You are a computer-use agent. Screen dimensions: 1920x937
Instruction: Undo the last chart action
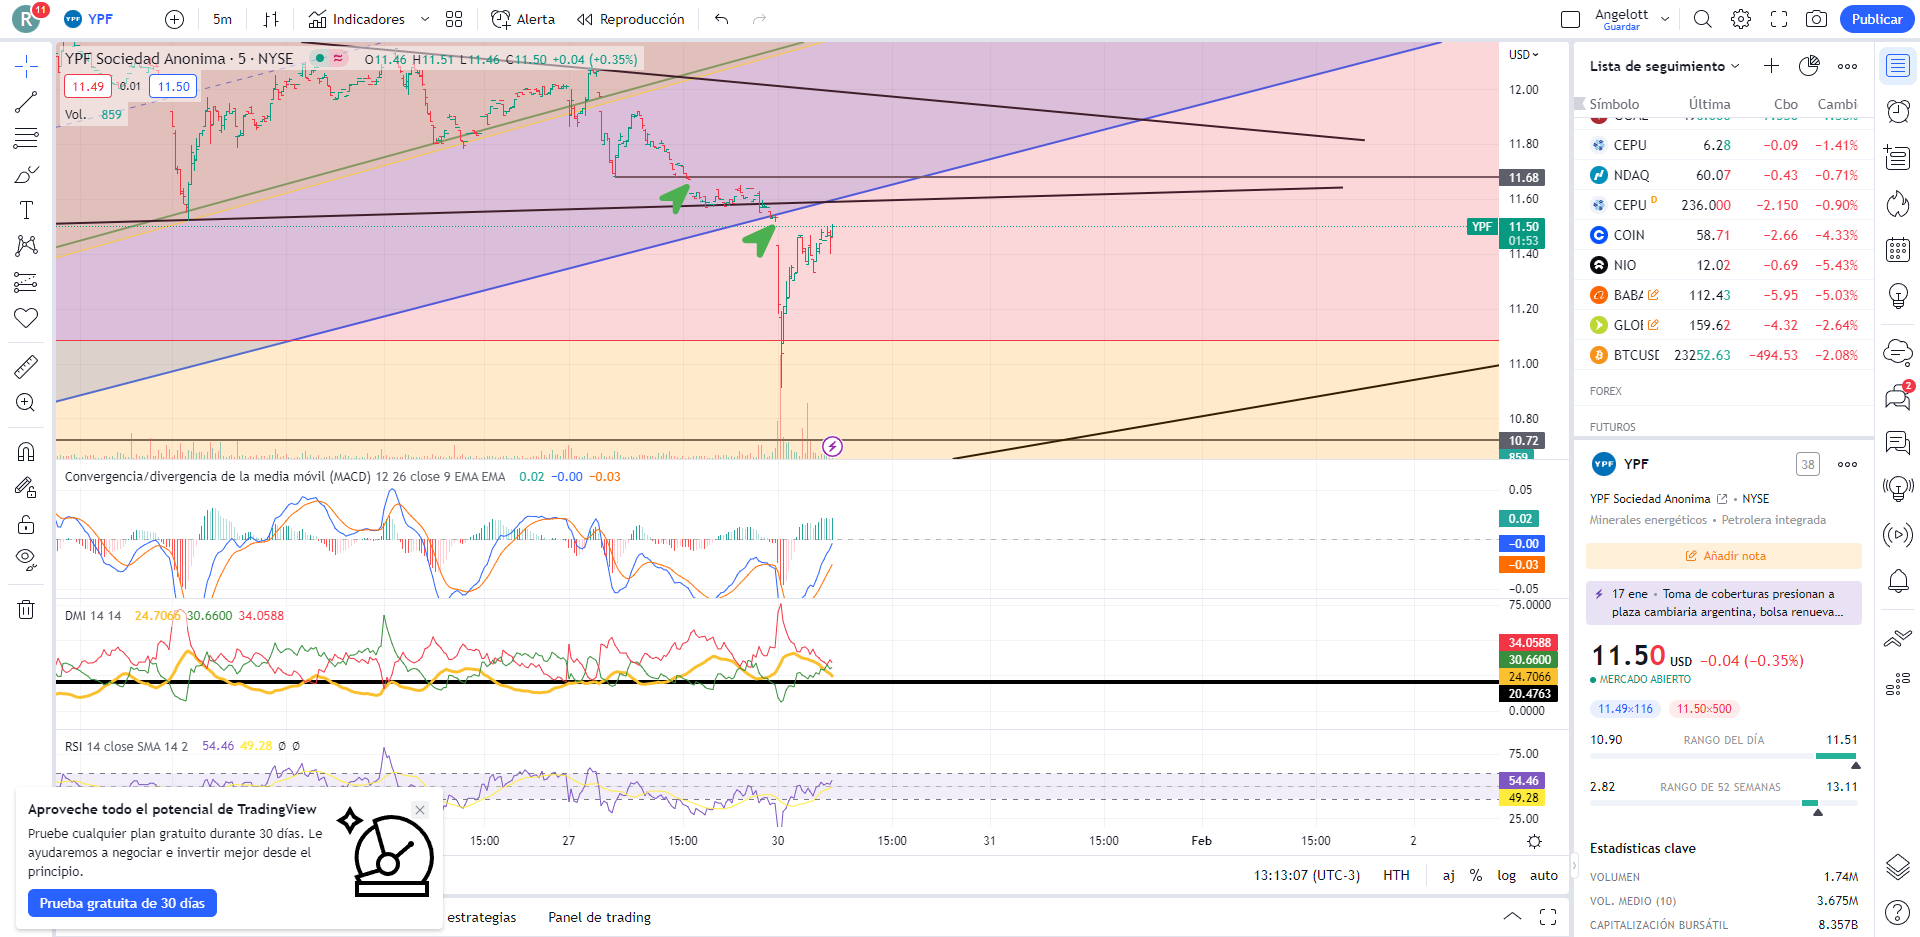point(722,19)
